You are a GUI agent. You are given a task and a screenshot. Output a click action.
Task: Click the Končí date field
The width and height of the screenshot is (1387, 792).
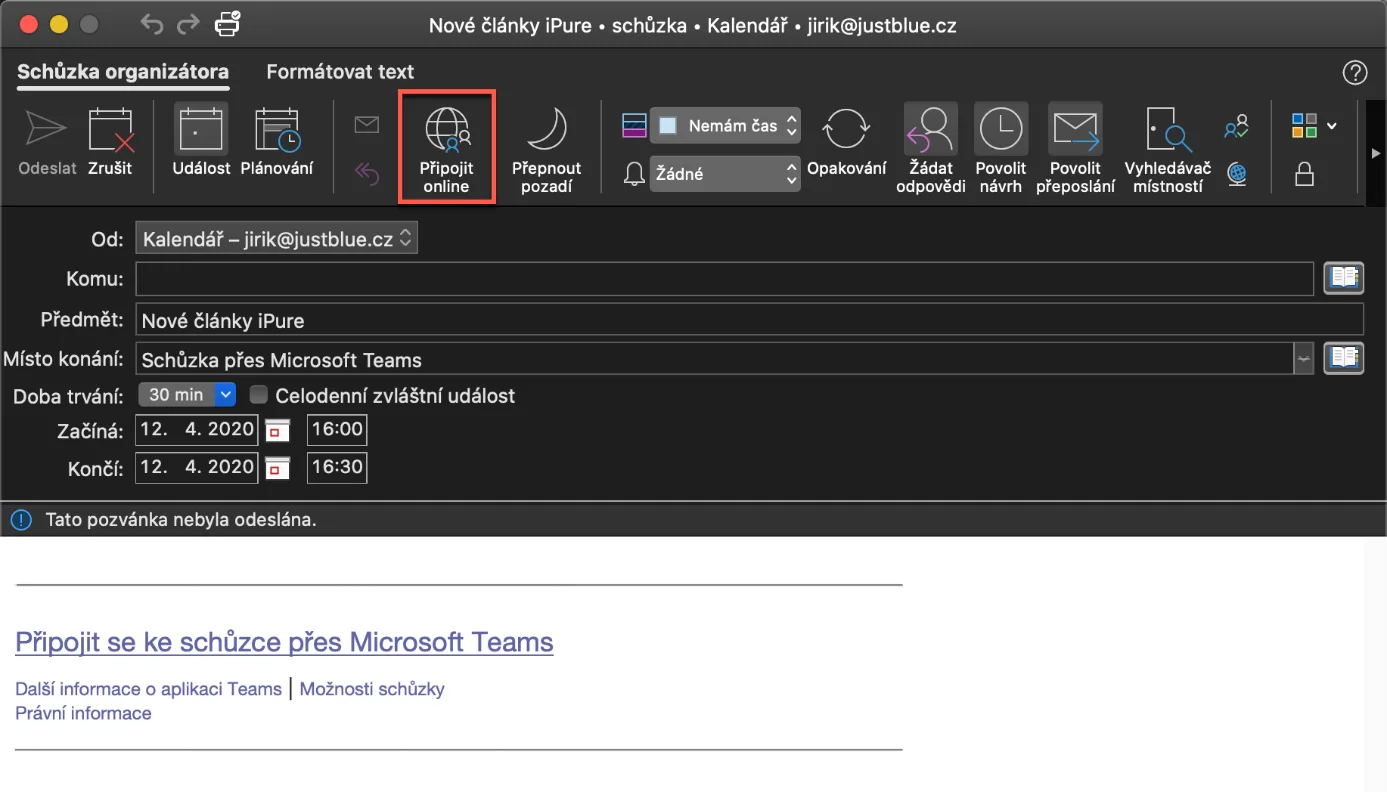click(x=196, y=467)
